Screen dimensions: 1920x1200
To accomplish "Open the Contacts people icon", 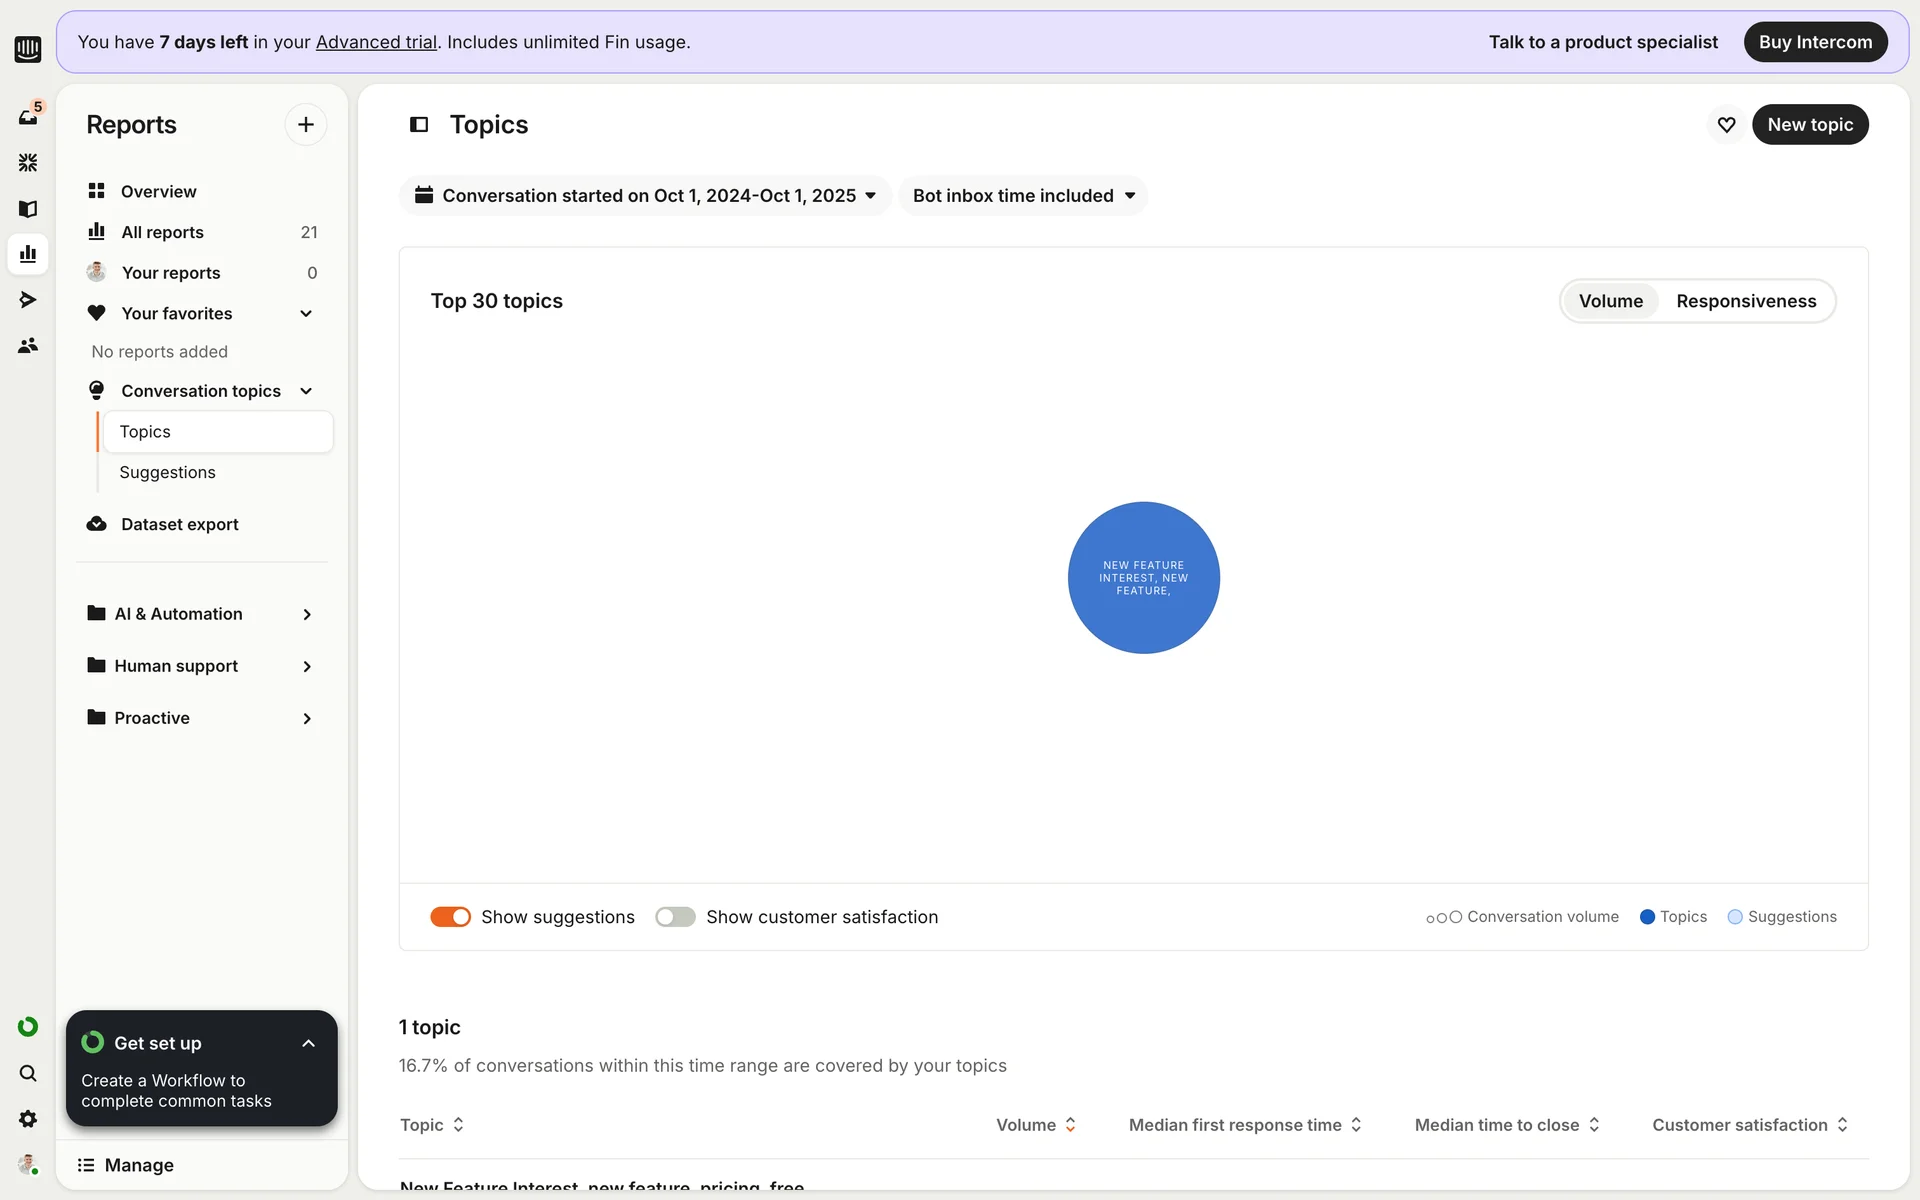I will tap(28, 345).
